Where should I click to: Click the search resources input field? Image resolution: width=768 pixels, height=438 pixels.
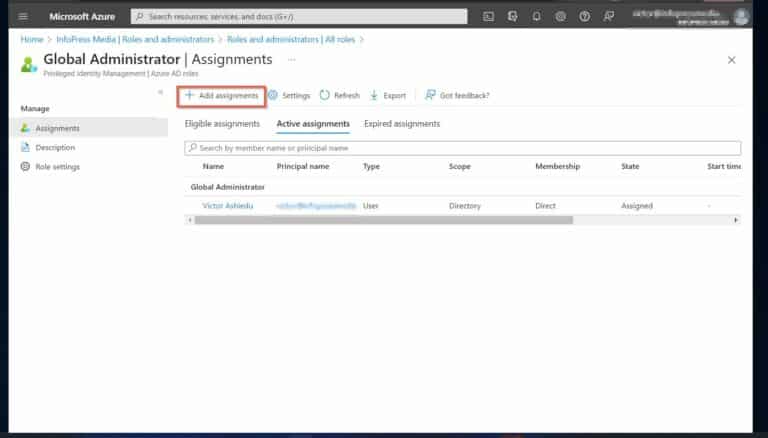click(x=299, y=17)
